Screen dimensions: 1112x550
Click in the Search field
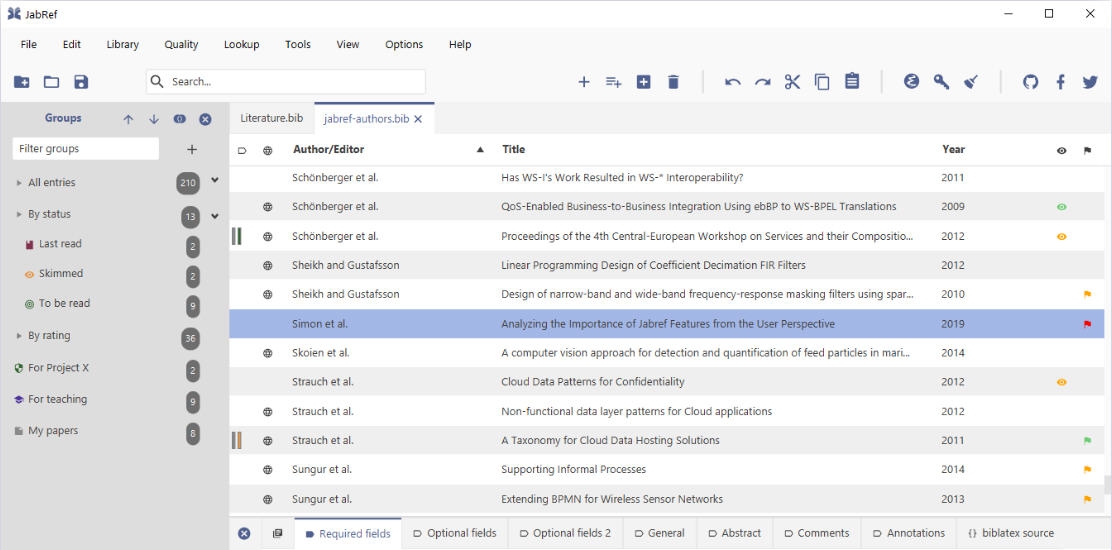tap(286, 82)
